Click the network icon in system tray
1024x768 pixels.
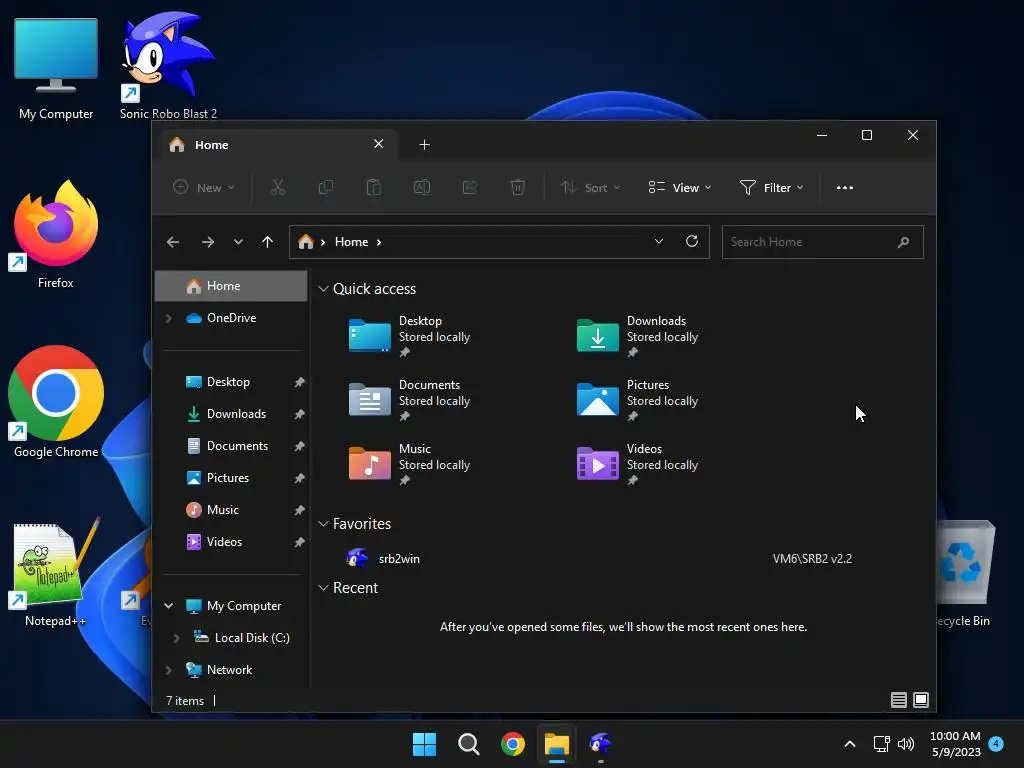(882, 743)
